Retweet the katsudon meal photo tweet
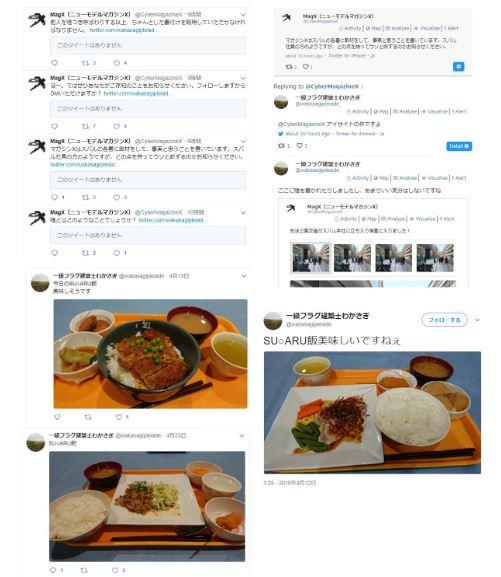The height and width of the screenshot is (577, 501). (x=88, y=417)
